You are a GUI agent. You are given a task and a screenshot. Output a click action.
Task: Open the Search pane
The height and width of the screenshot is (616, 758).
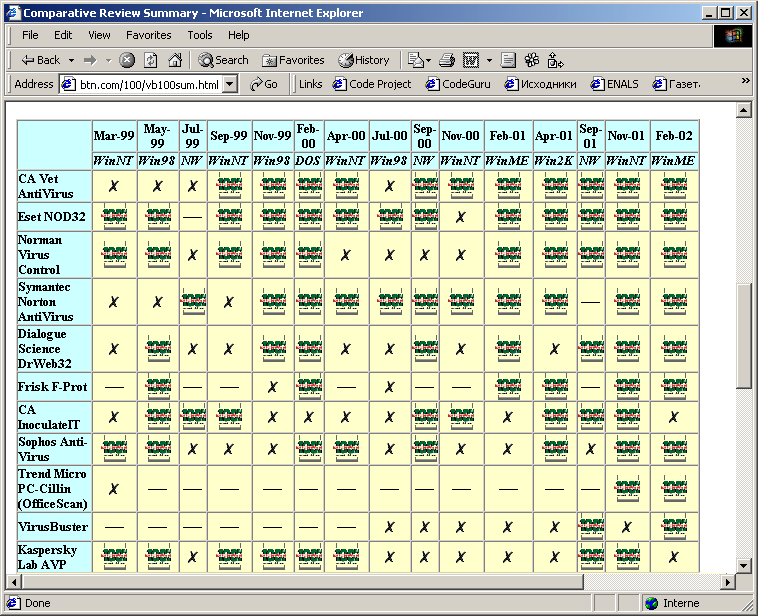[x=222, y=60]
